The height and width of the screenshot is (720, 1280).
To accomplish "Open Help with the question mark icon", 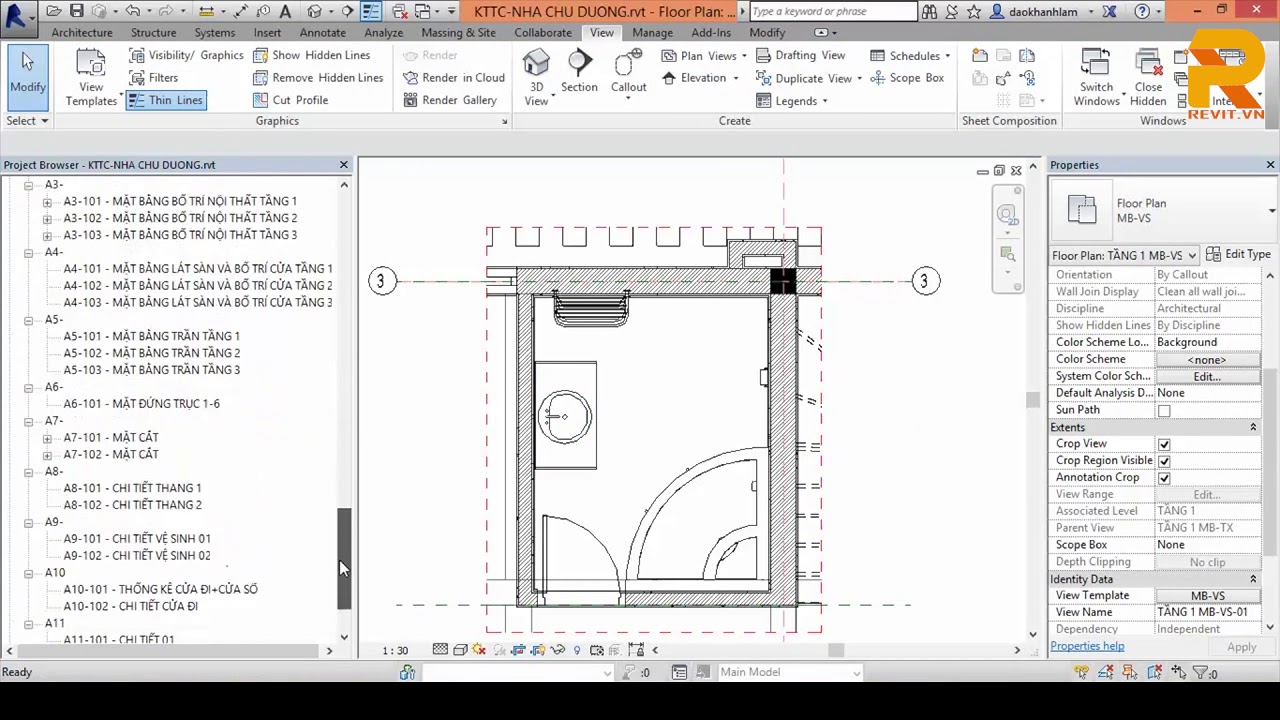I will coord(1142,11).
